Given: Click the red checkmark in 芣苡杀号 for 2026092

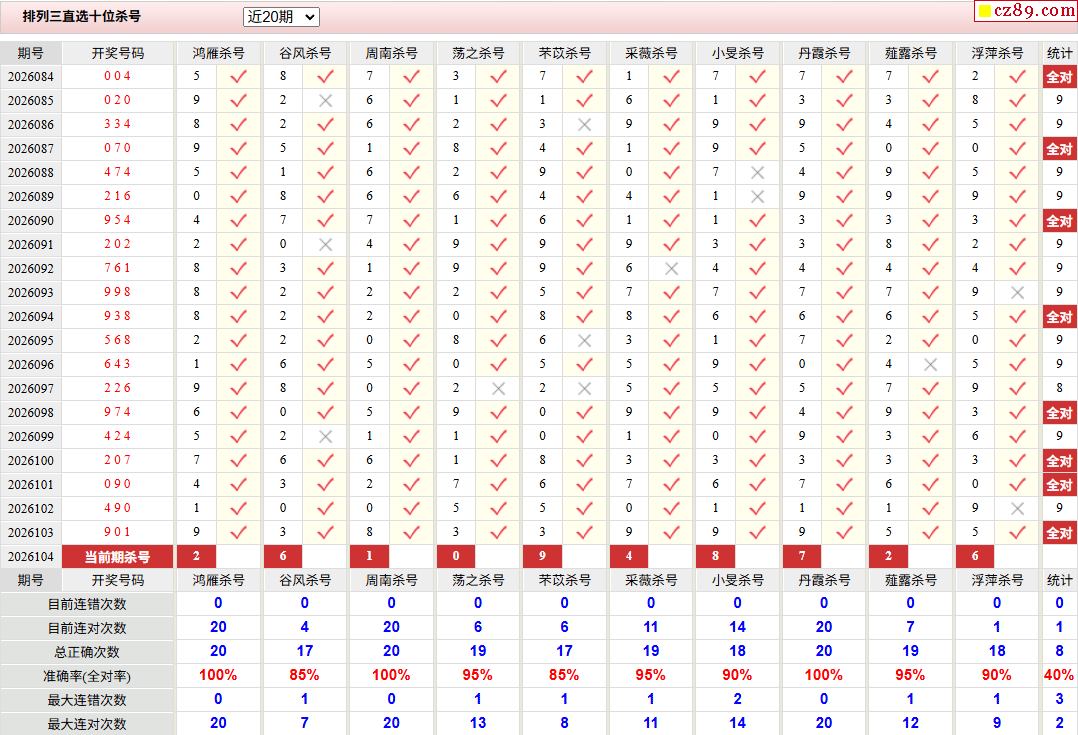Looking at the screenshot, I should 584,268.
